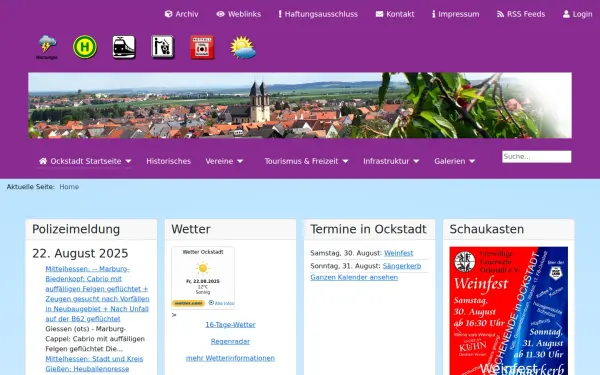Click the Ockstadt panorama banner image

click(300, 105)
